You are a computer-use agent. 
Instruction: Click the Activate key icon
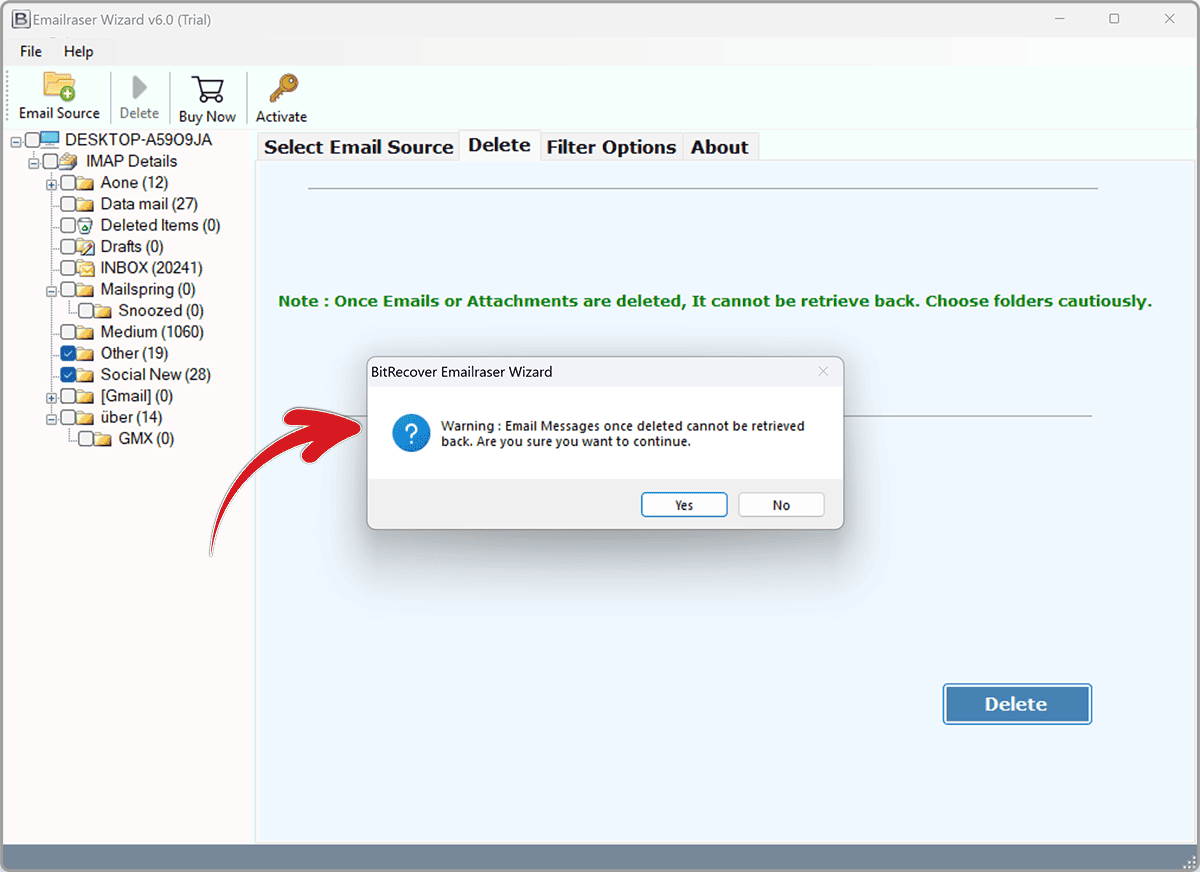click(283, 89)
